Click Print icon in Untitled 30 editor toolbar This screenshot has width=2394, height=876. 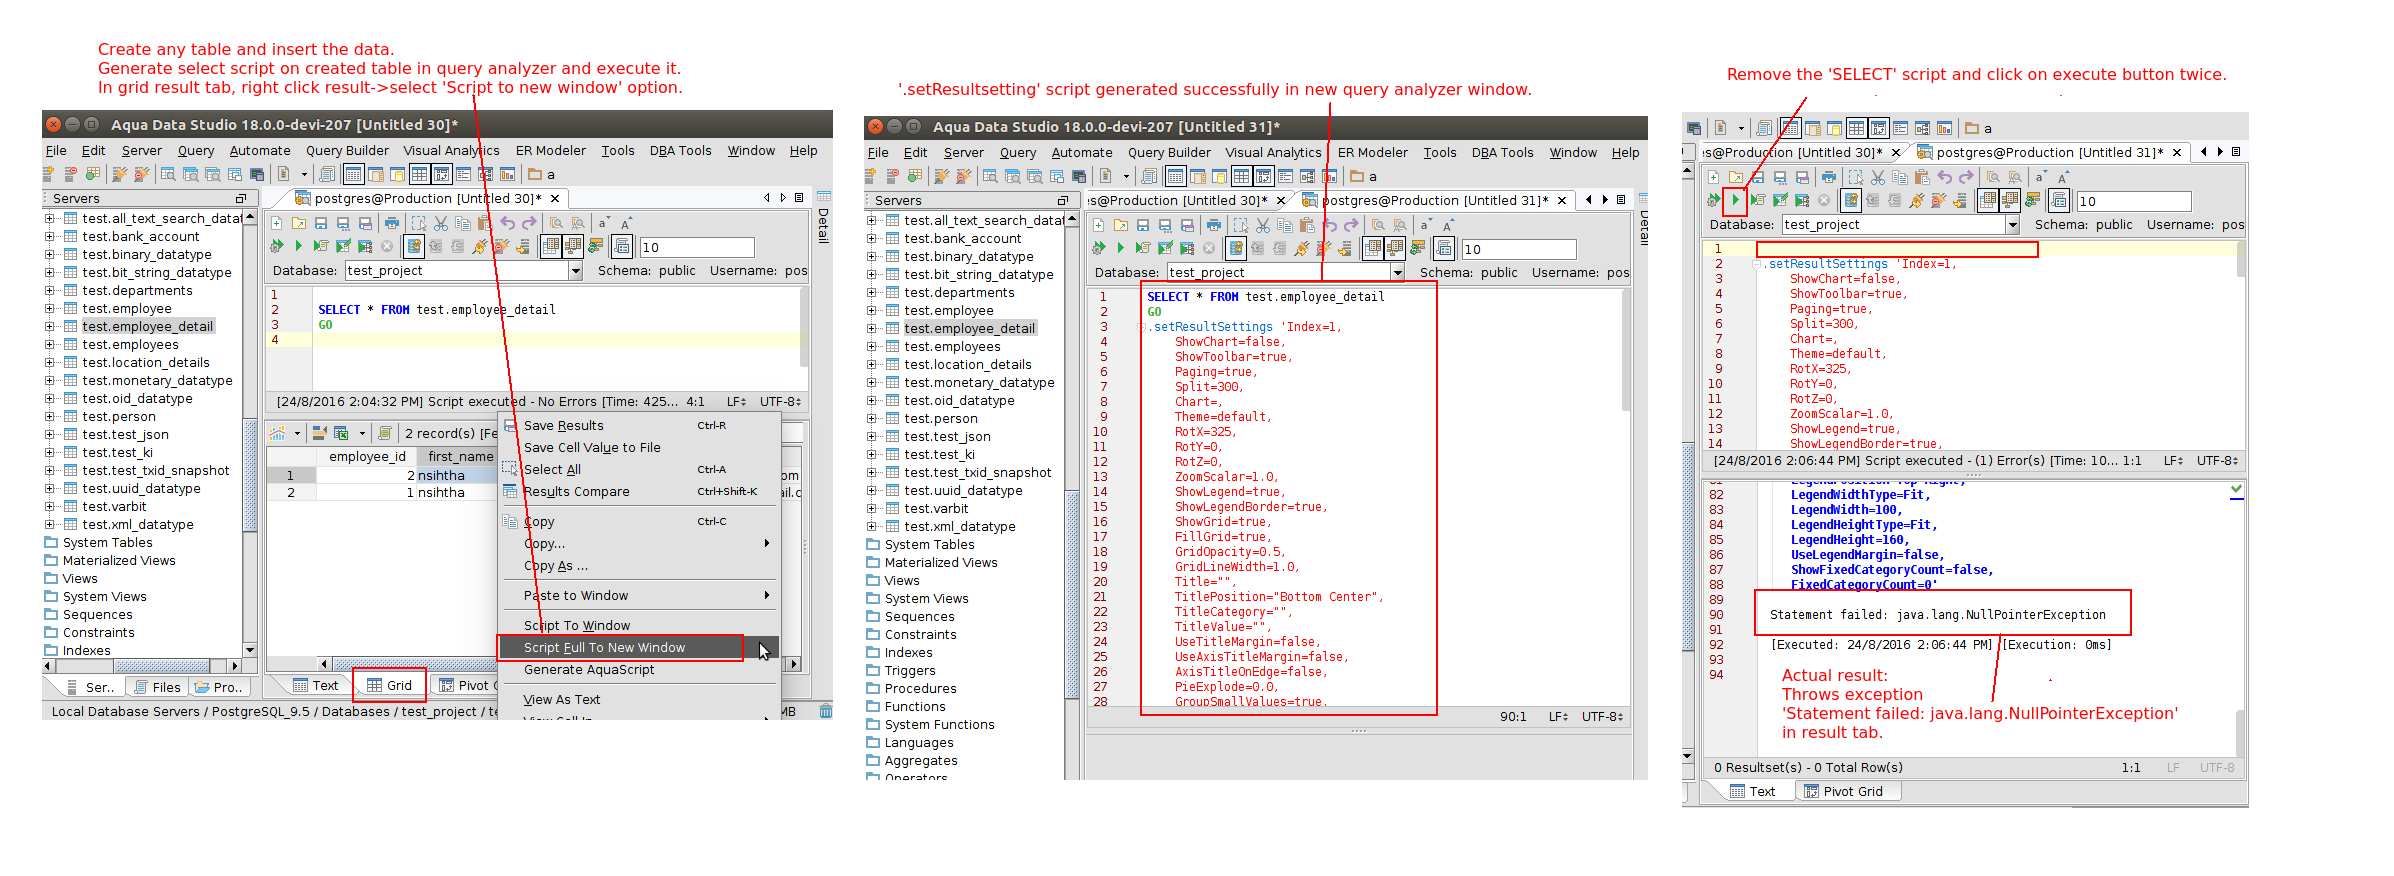(392, 223)
